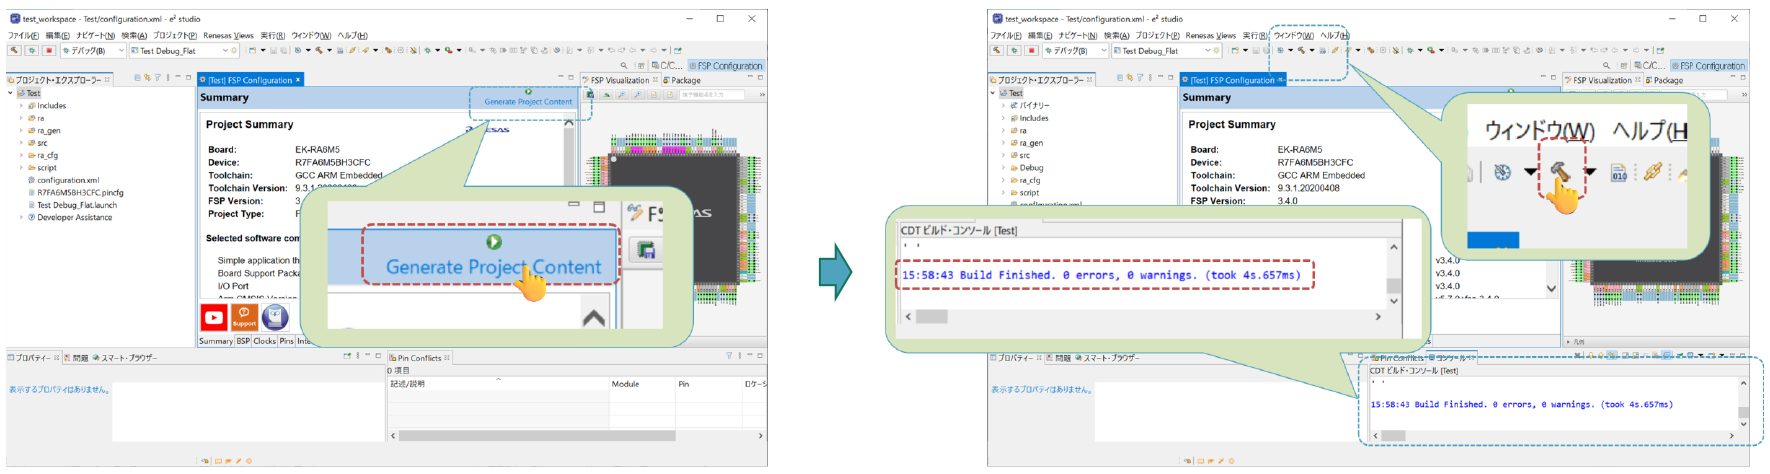Open the Clocks tab of FSP Configuration
Image resolution: width=1770 pixels, height=474 pixels.
tap(265, 341)
